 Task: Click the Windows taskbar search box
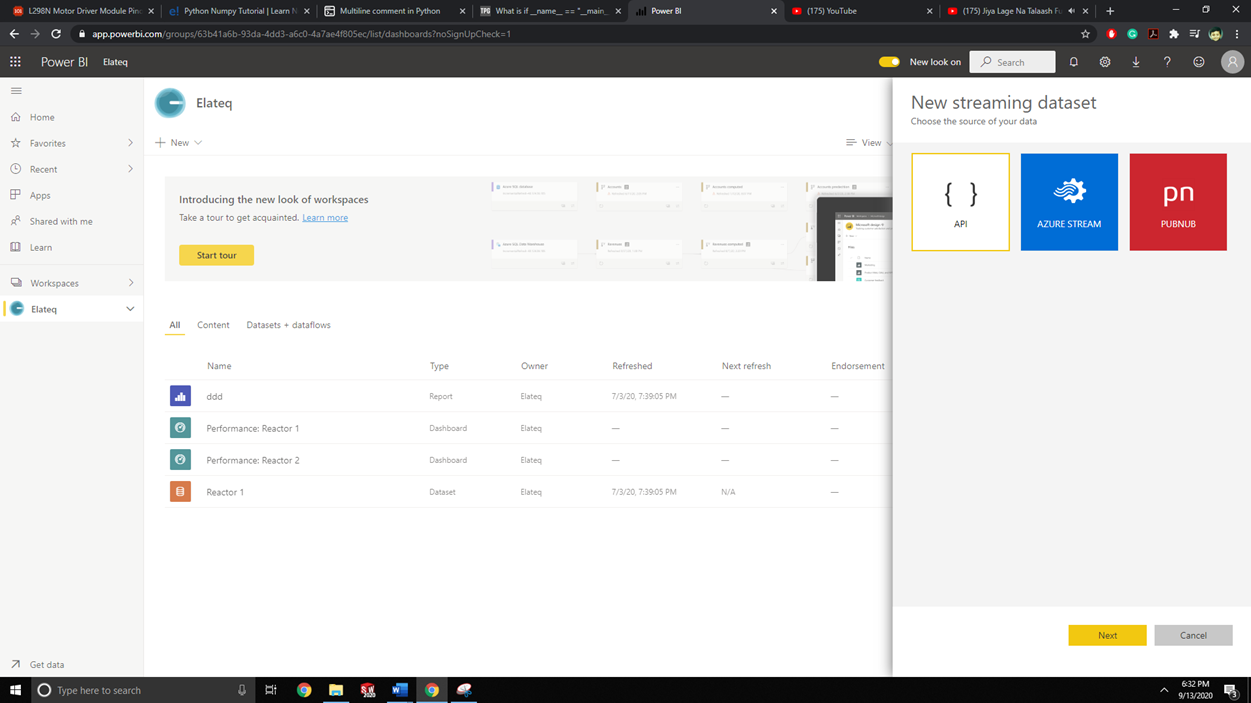(x=142, y=690)
